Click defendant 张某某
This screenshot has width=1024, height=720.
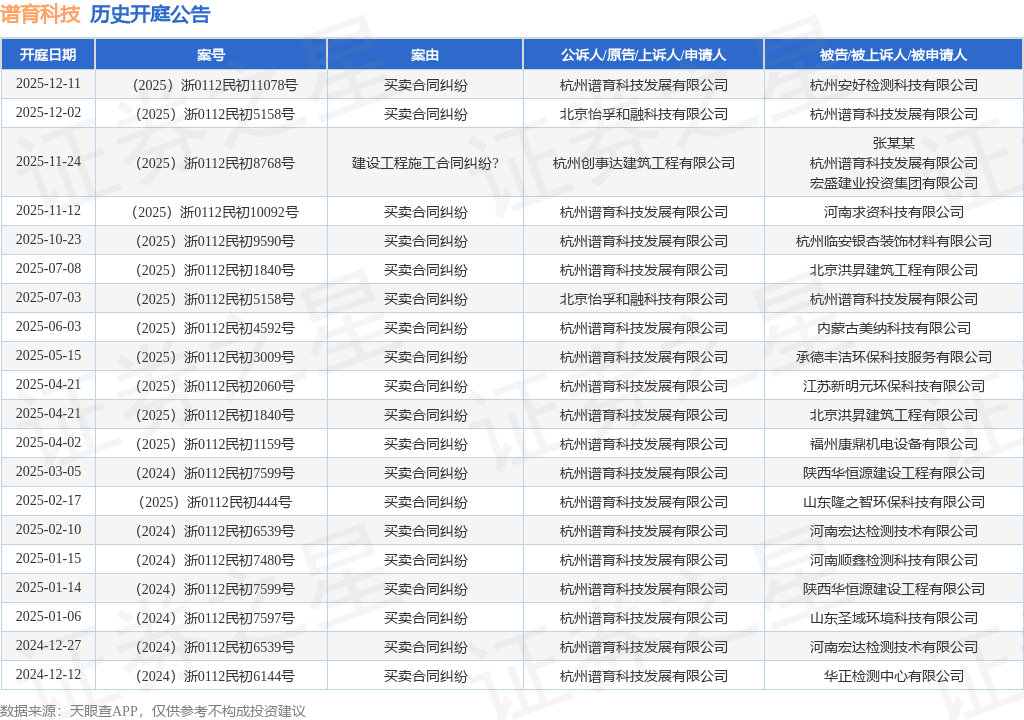click(893, 143)
